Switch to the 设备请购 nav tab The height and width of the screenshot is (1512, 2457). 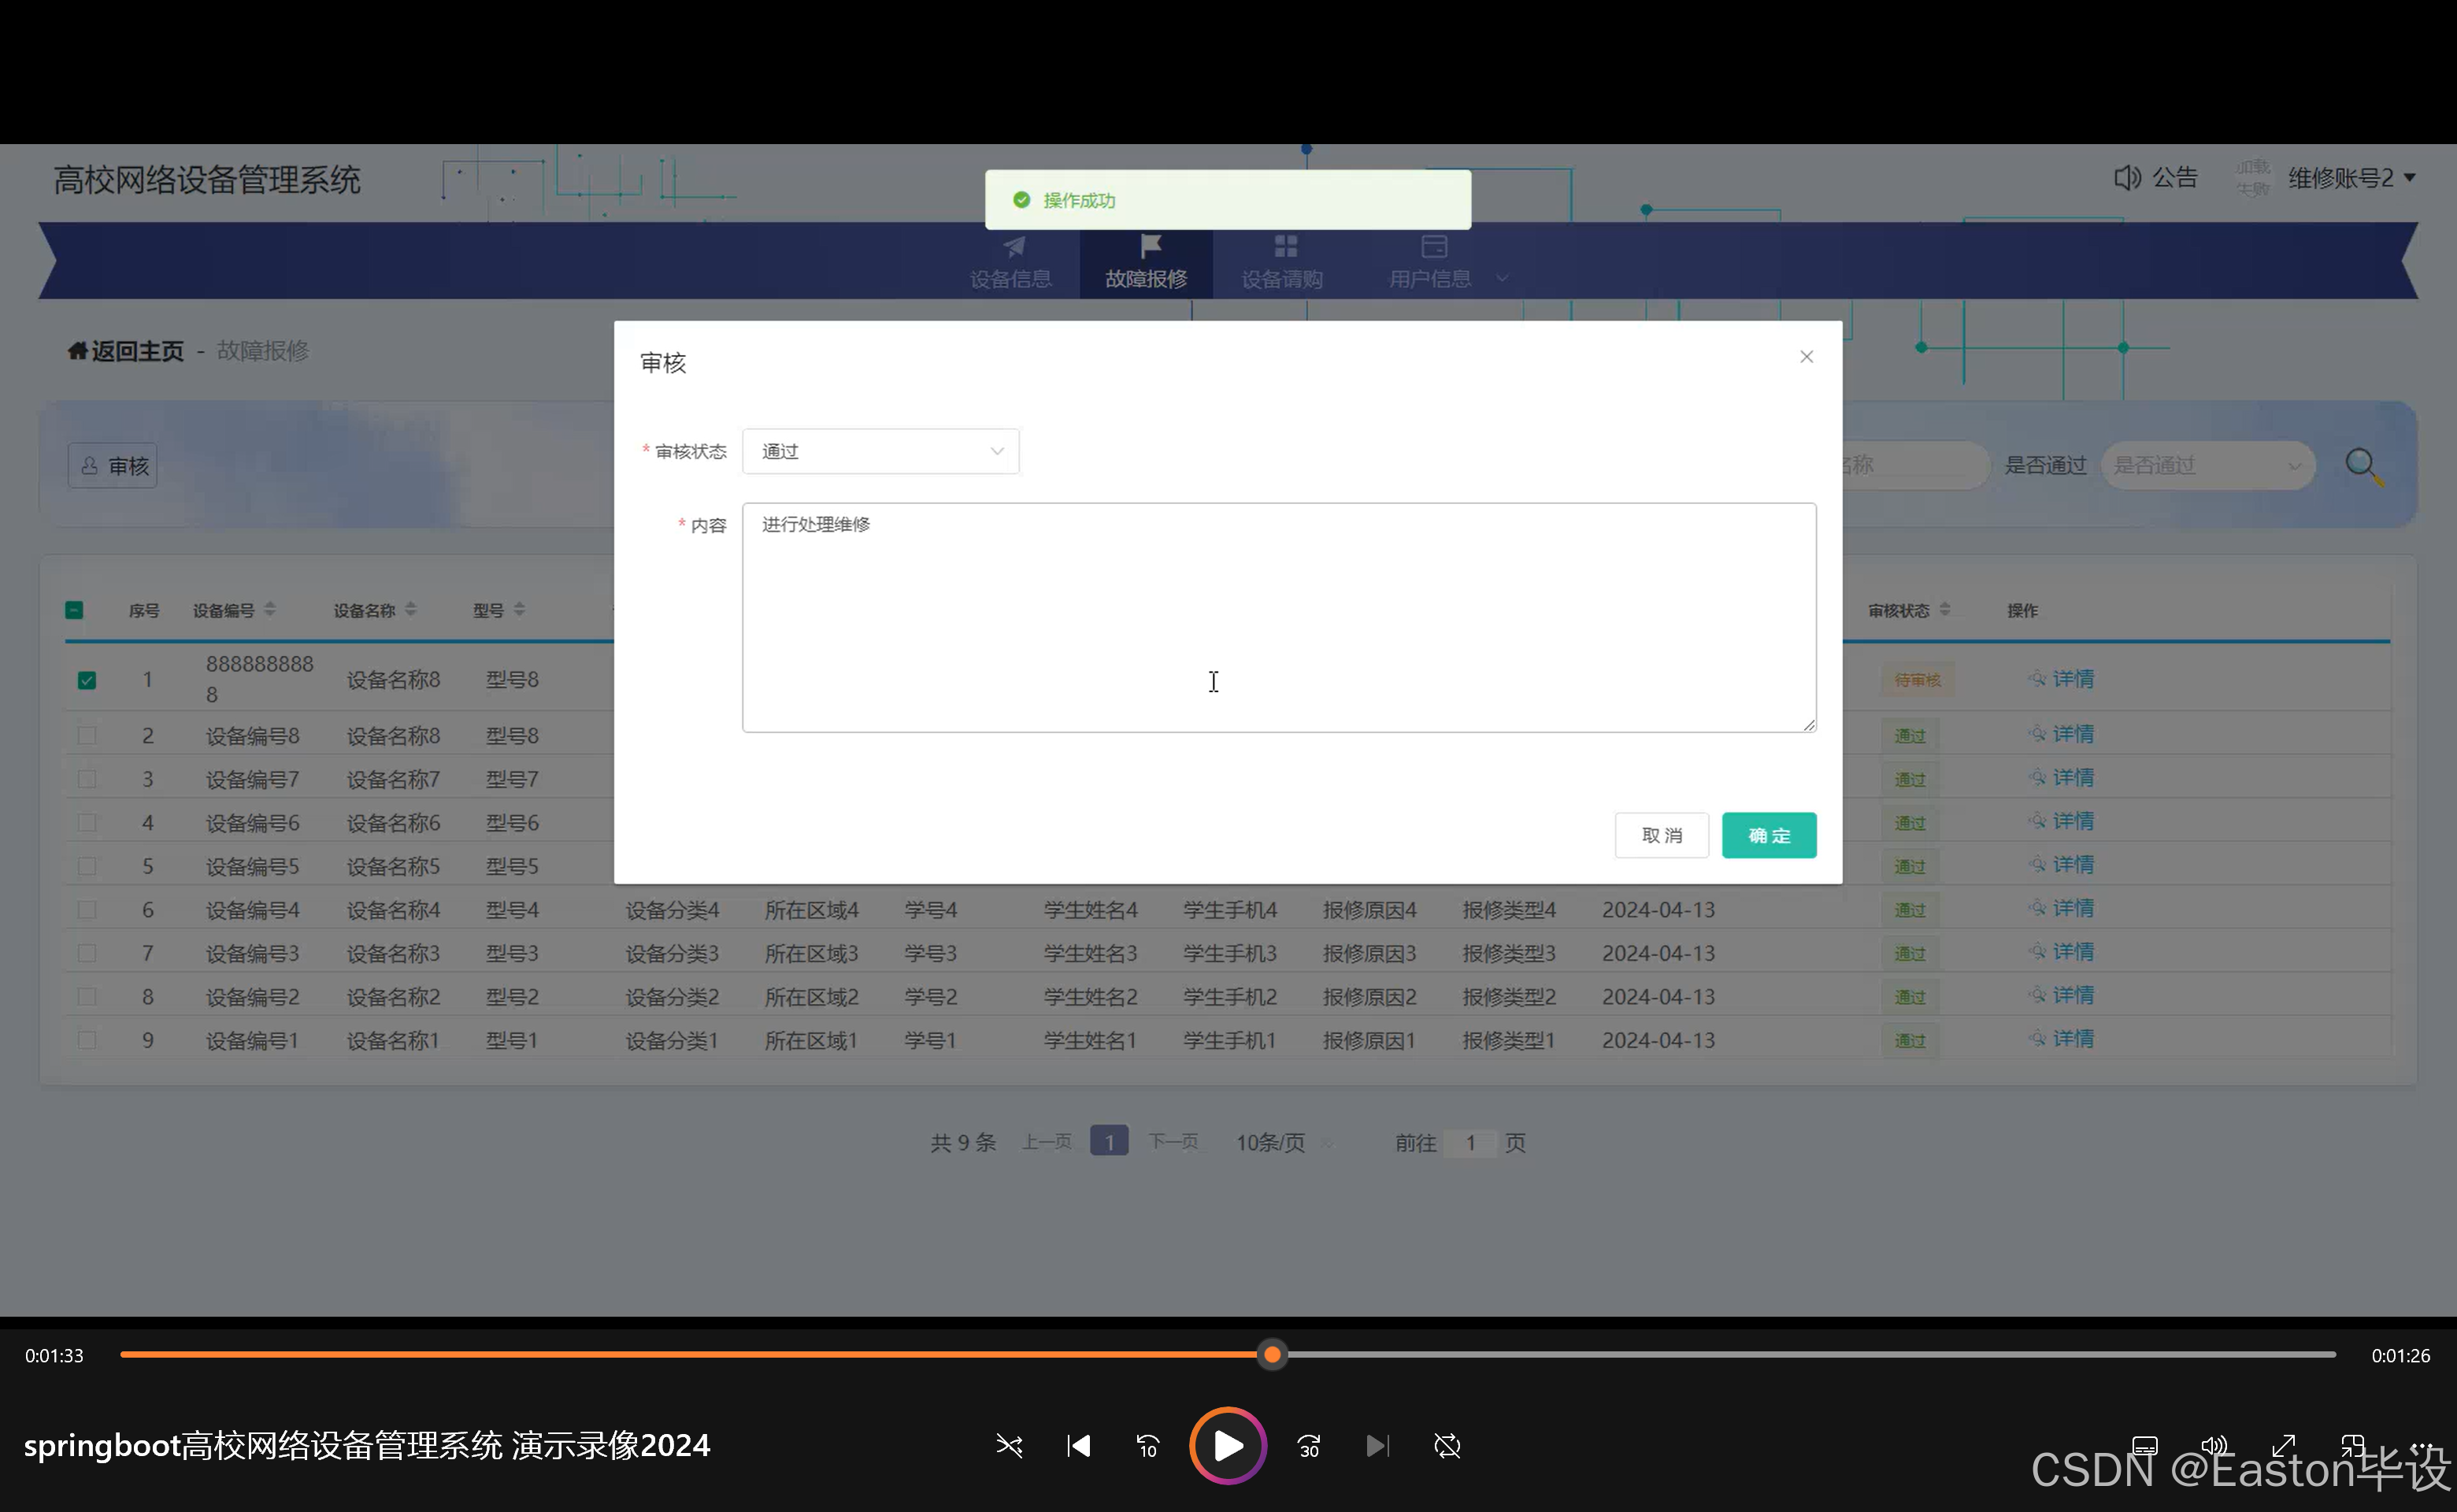tap(1282, 262)
